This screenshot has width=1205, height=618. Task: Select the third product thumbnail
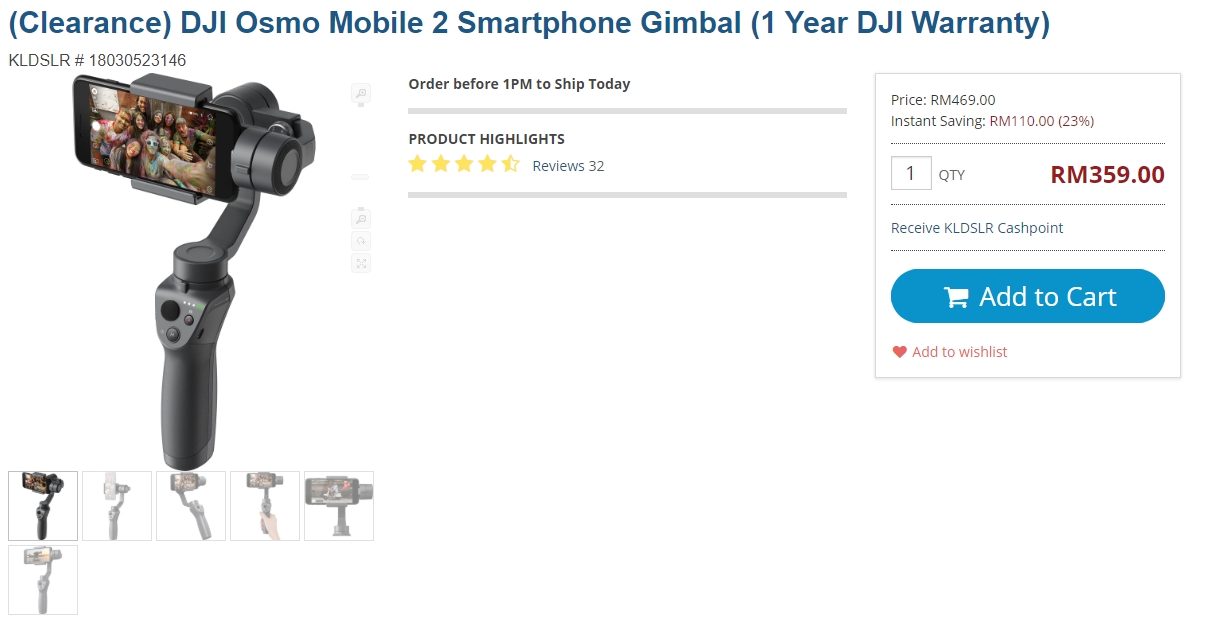pyautogui.click(x=191, y=506)
